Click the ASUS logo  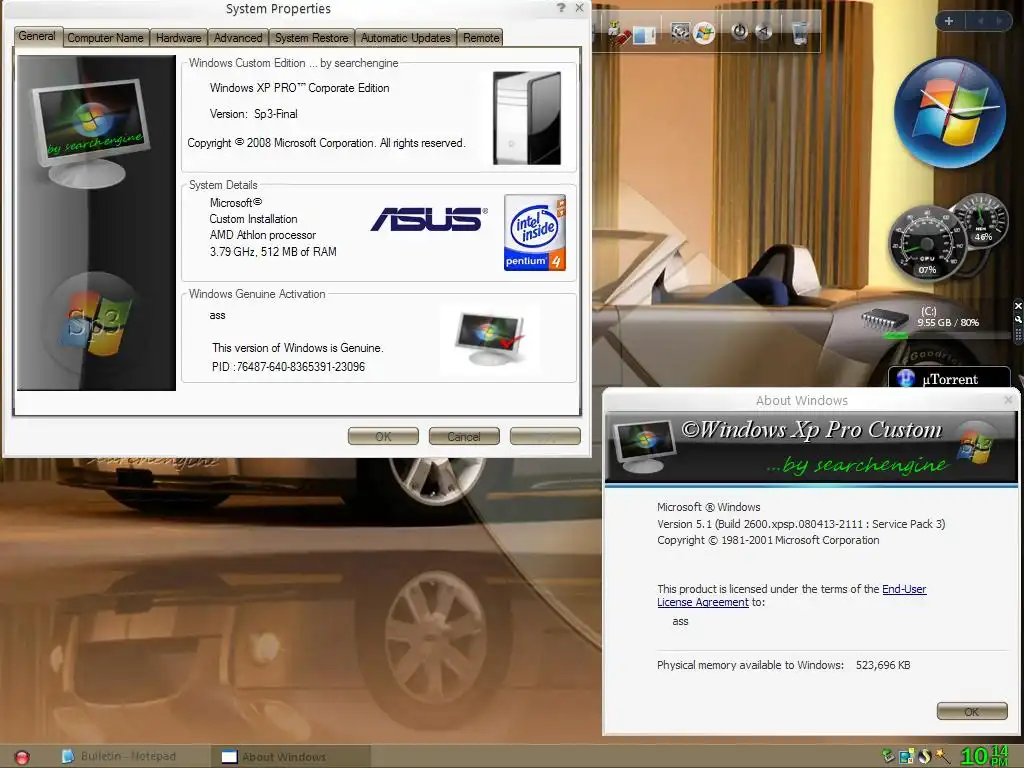click(429, 219)
